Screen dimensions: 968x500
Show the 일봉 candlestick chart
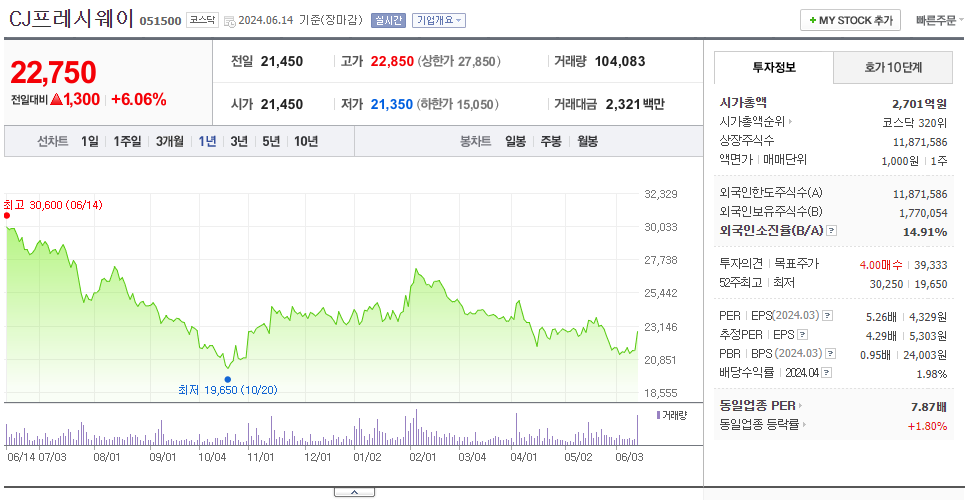click(x=515, y=141)
